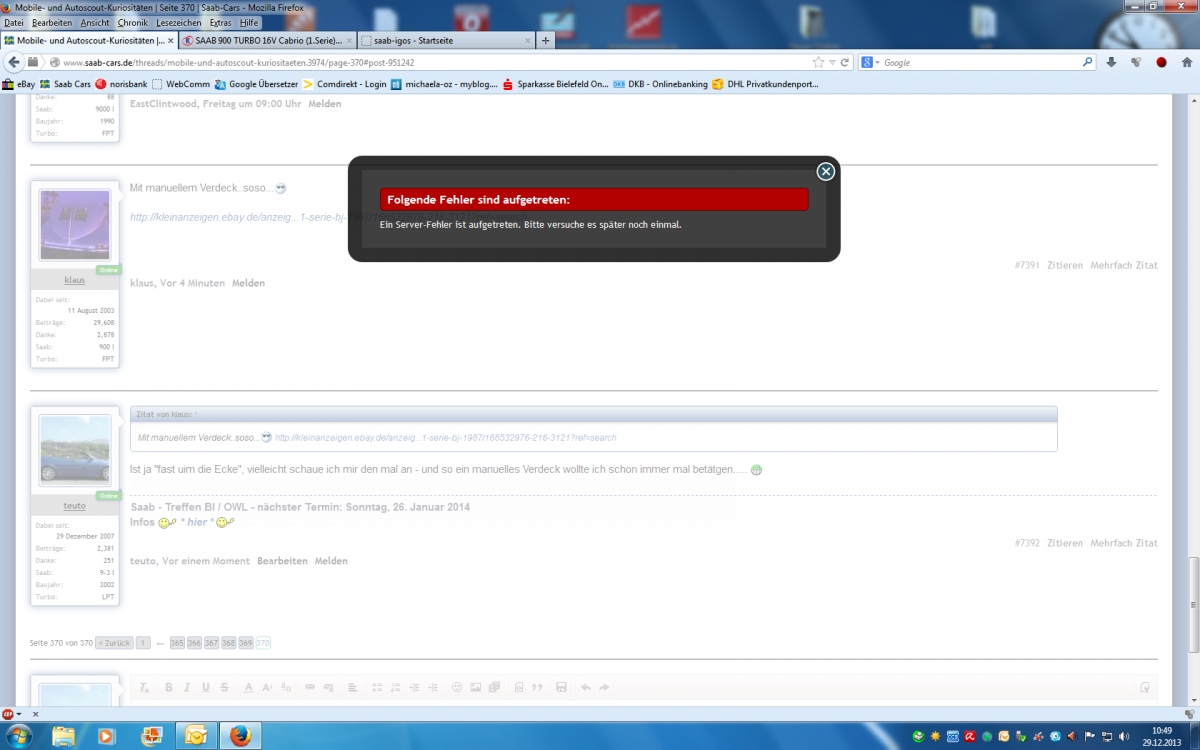
Task: Click the insert quote icon in editor
Action: click(x=537, y=687)
